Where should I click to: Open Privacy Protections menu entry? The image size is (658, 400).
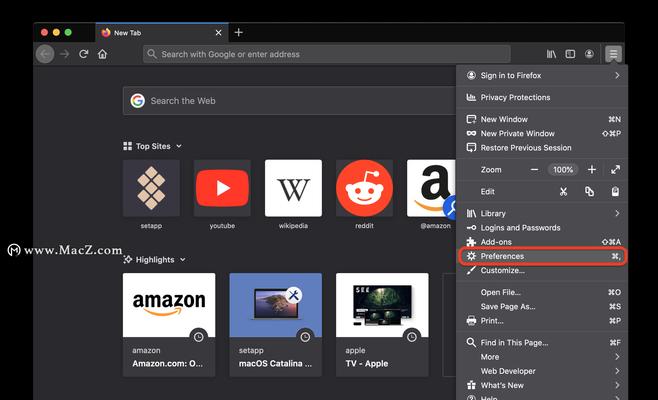[542, 97]
